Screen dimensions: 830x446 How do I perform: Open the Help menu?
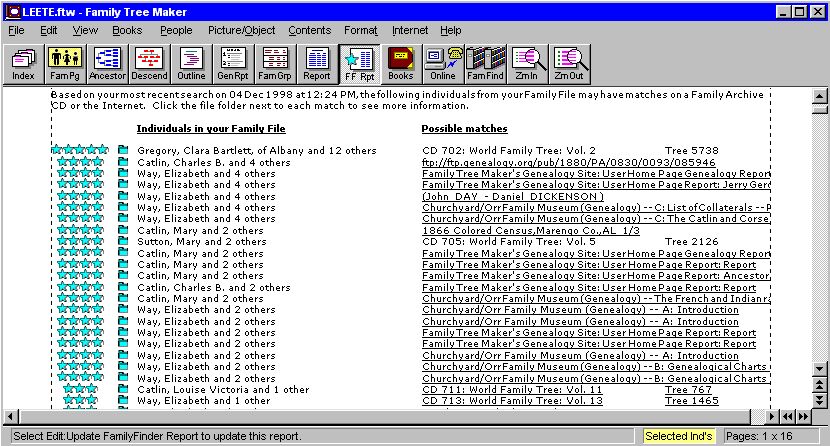point(450,30)
